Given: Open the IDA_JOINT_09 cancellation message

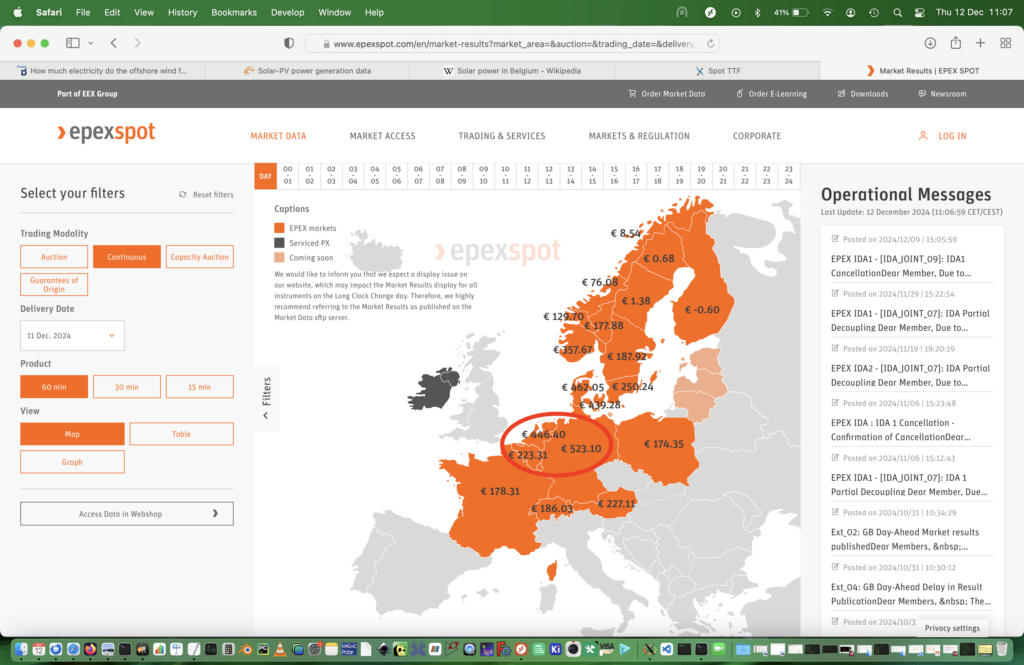Looking at the screenshot, I should click(901, 266).
